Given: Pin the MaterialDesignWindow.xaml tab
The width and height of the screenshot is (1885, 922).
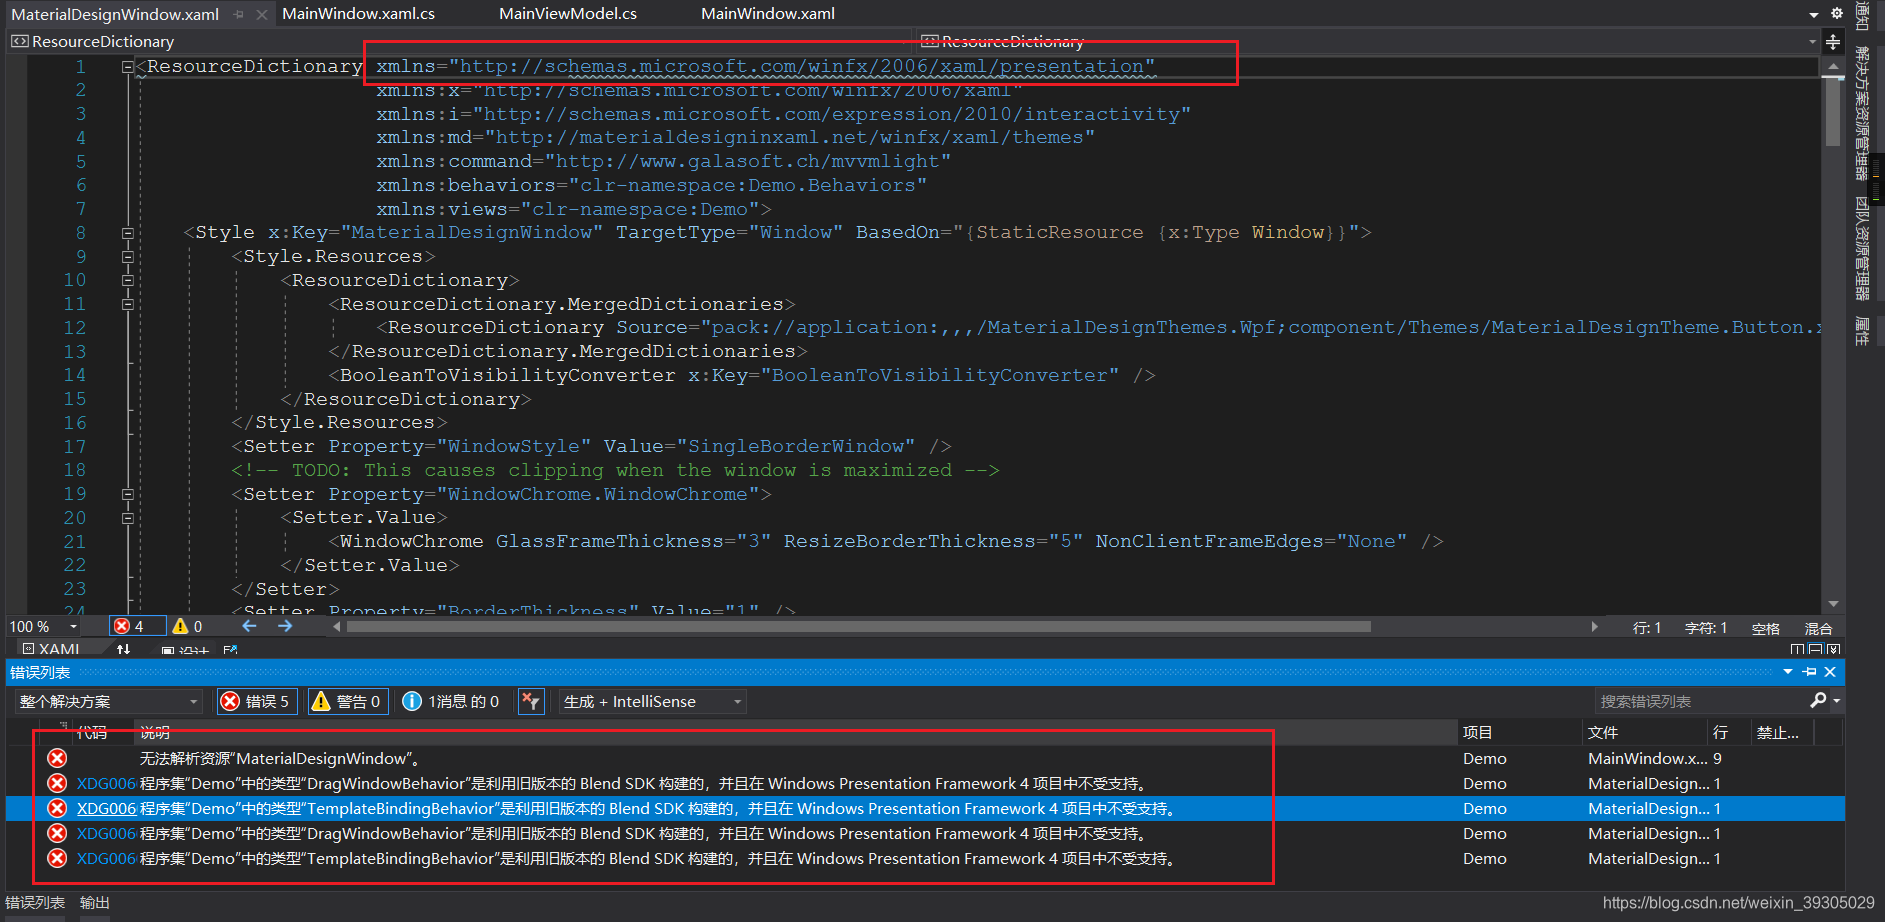Looking at the screenshot, I should [x=238, y=14].
